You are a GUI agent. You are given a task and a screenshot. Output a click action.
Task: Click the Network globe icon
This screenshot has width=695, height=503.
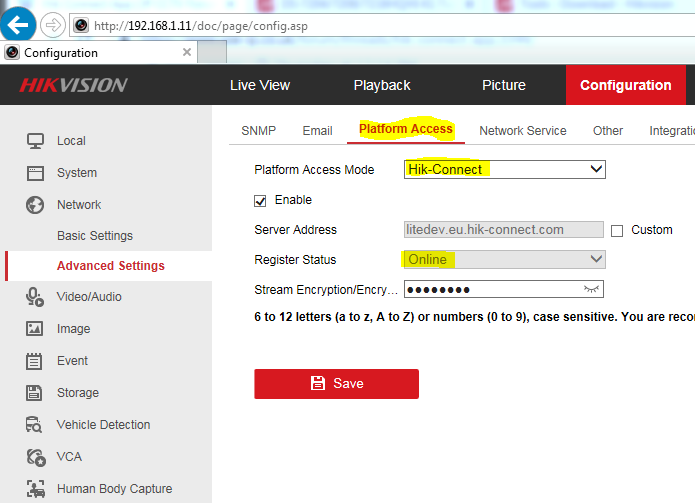[x=35, y=205]
